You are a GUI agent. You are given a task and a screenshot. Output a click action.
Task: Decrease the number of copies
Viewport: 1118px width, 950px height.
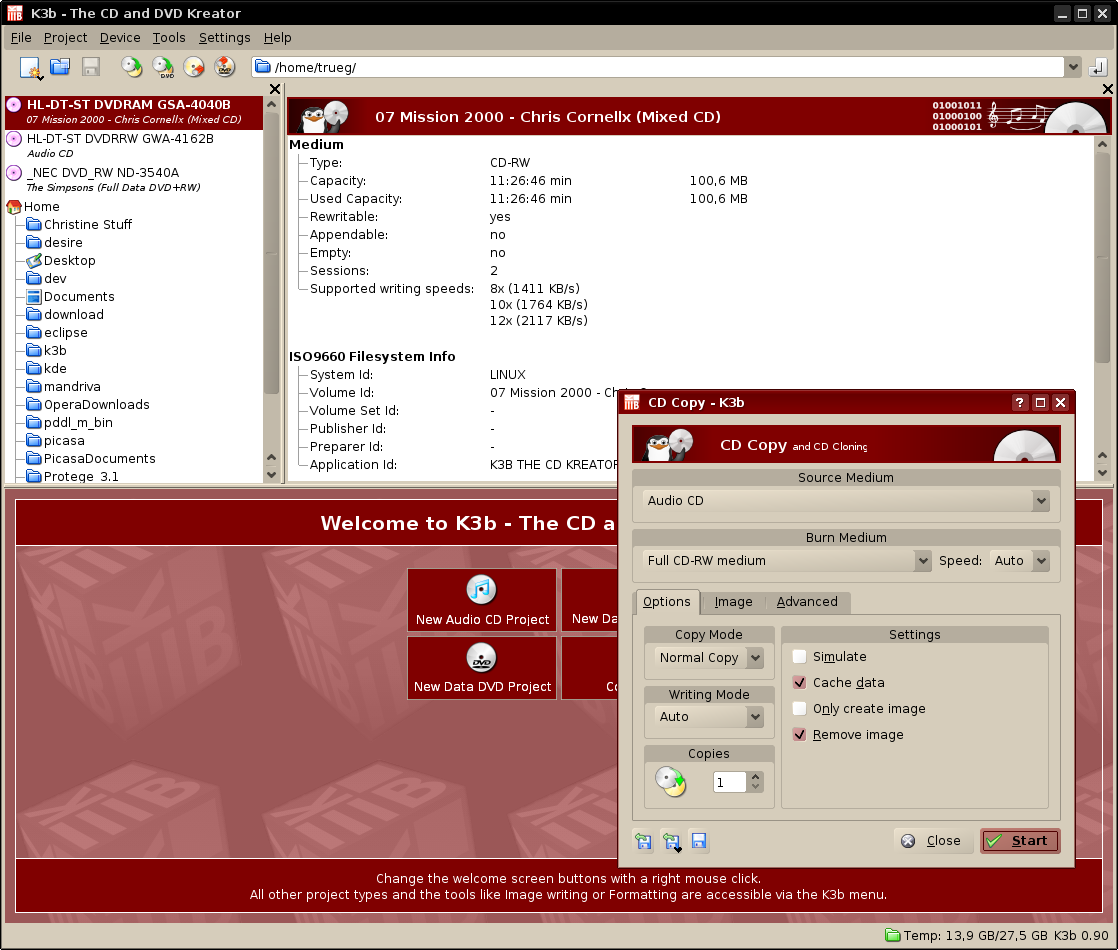click(755, 787)
